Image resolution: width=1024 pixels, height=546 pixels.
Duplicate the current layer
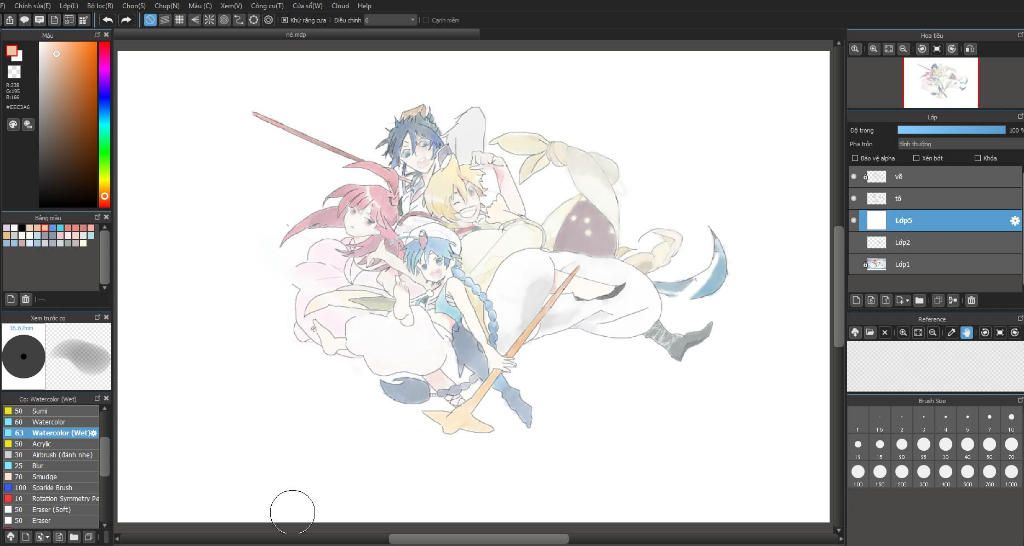(x=938, y=300)
